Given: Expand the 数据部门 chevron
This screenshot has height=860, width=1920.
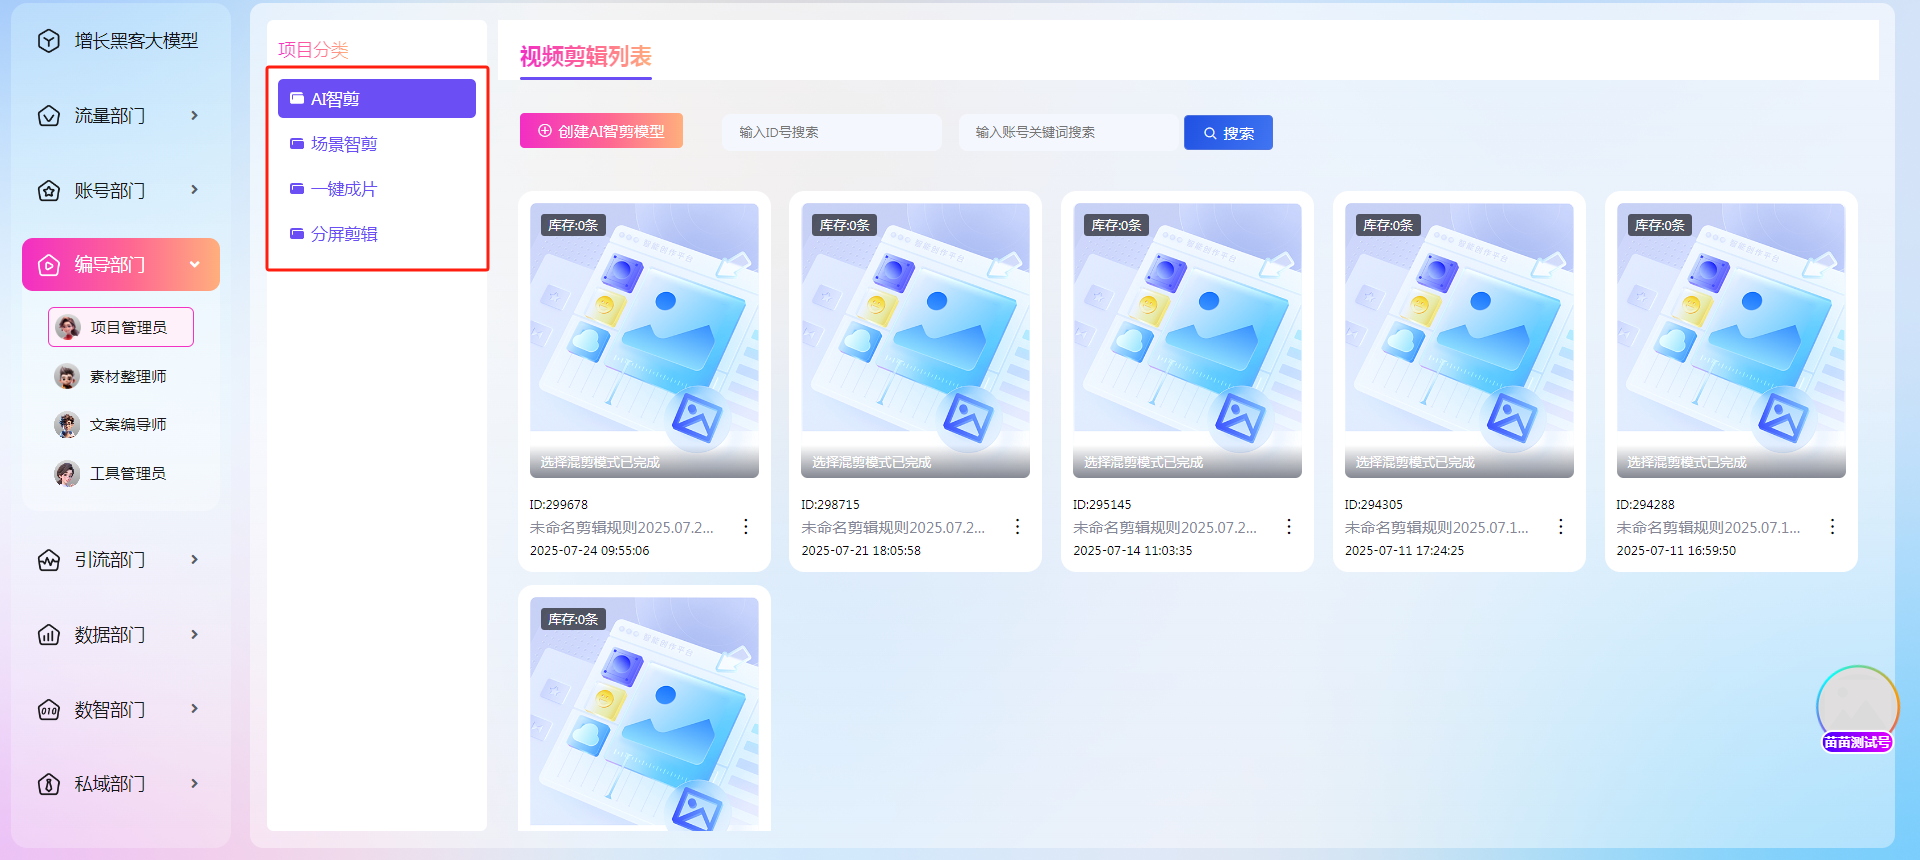Looking at the screenshot, I should (x=194, y=635).
